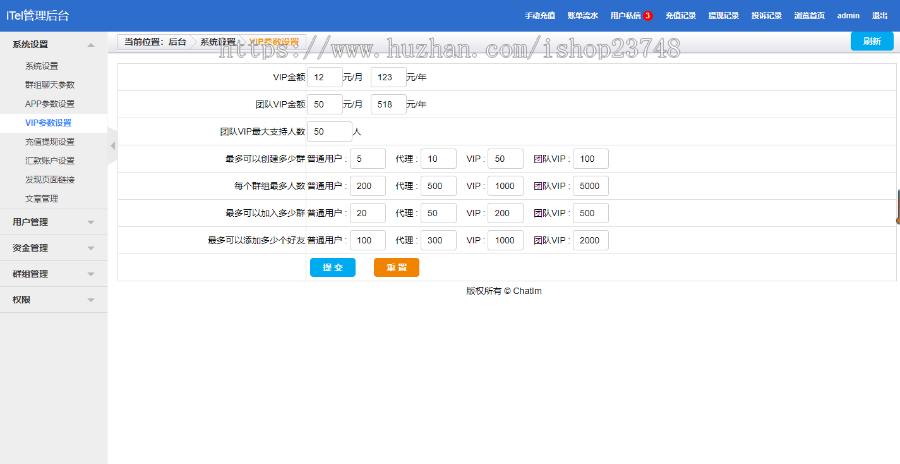Click the red badge on 用户私信
This screenshot has width=900, height=464.
click(648, 16)
